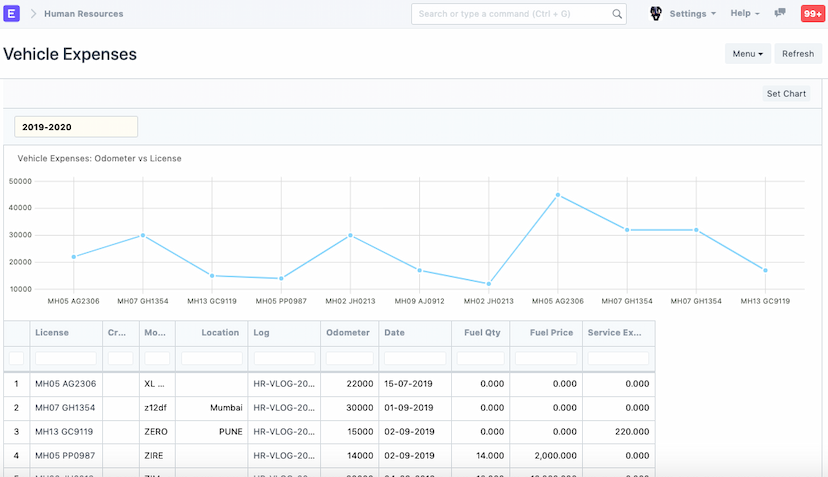Click the Mumbai location cell

212,408
